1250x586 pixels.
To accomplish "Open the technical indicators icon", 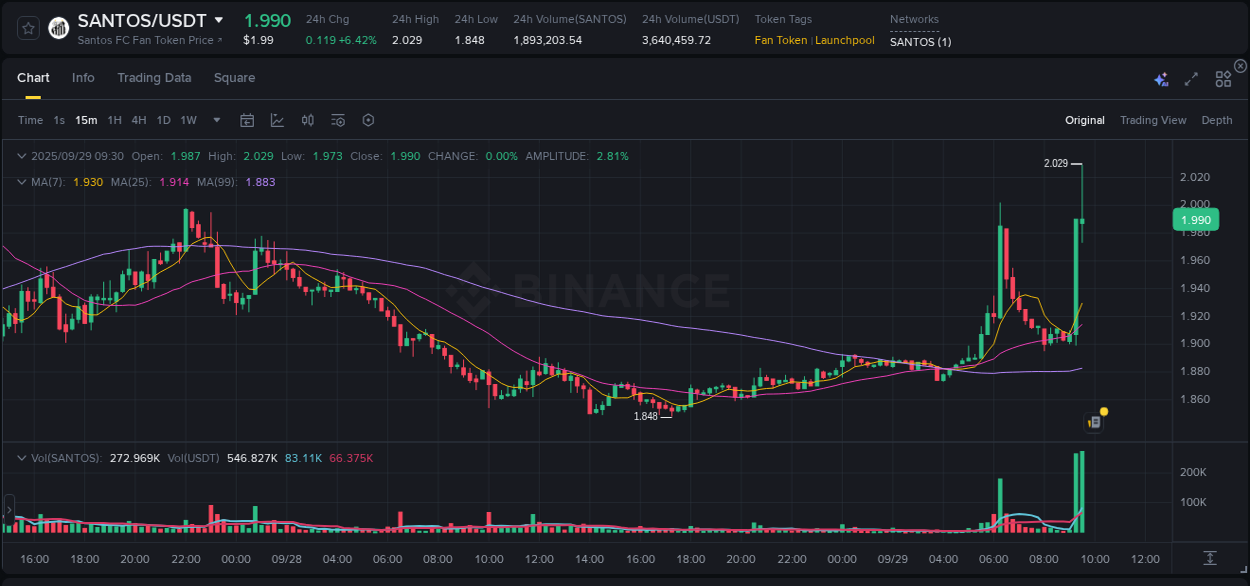I will (307, 120).
